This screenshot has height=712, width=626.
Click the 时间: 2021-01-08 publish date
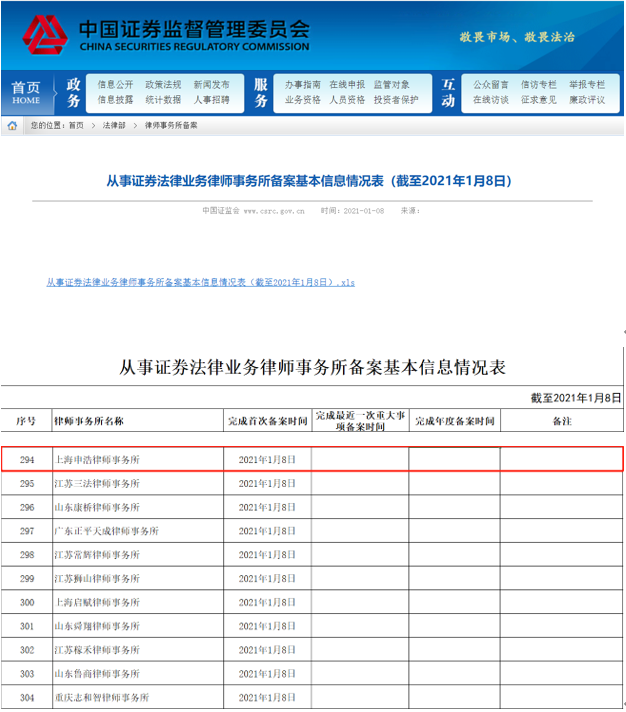(352, 211)
